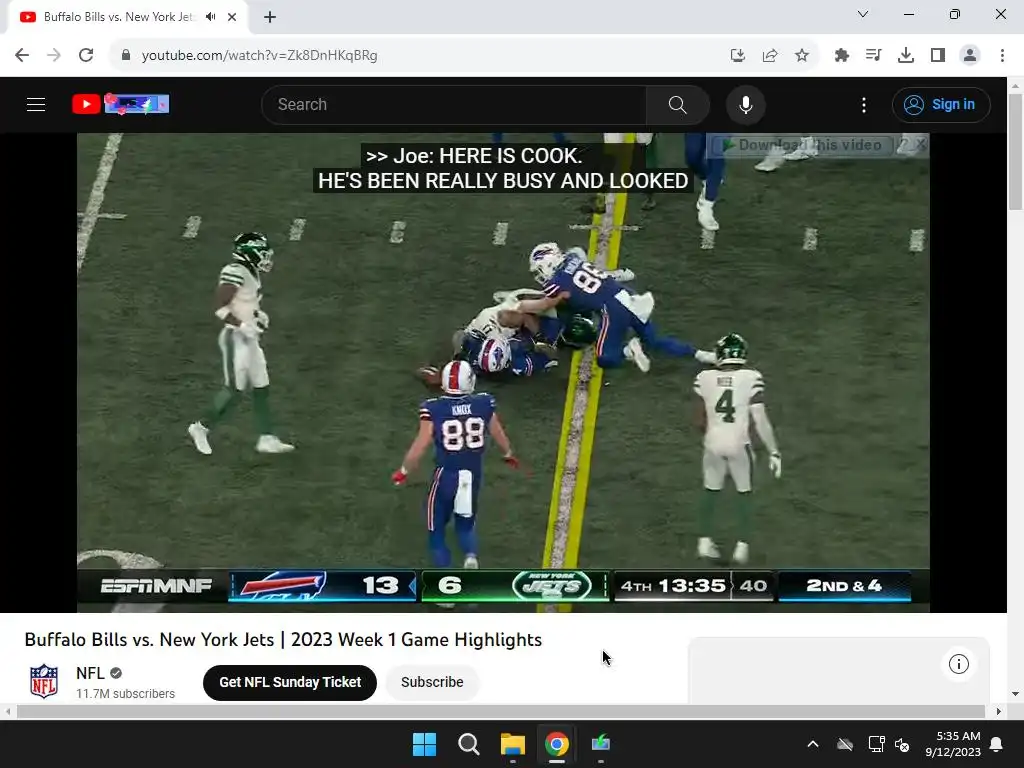Close the Buffalo Bills vs. New York Jets tab
Viewport: 1024px width, 768px height.
point(232,17)
